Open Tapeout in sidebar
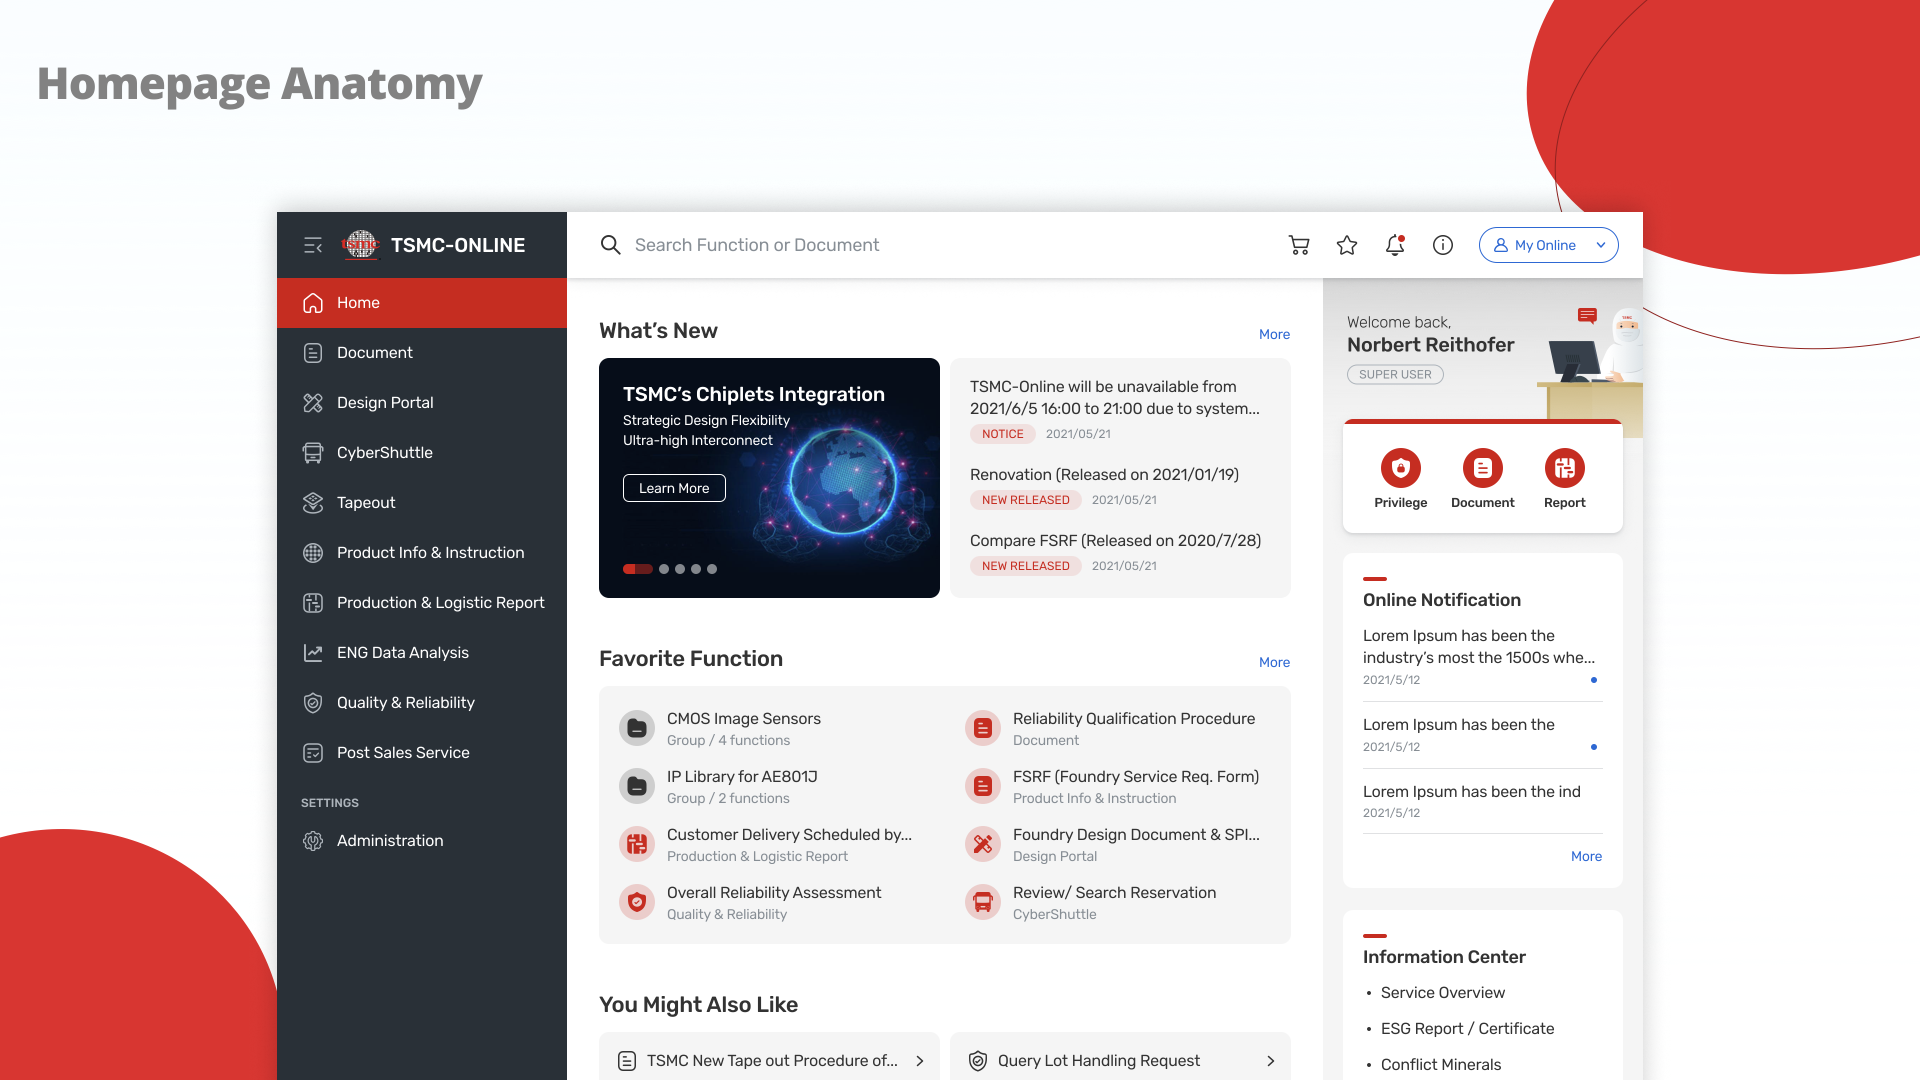The height and width of the screenshot is (1080, 1920). 422,503
